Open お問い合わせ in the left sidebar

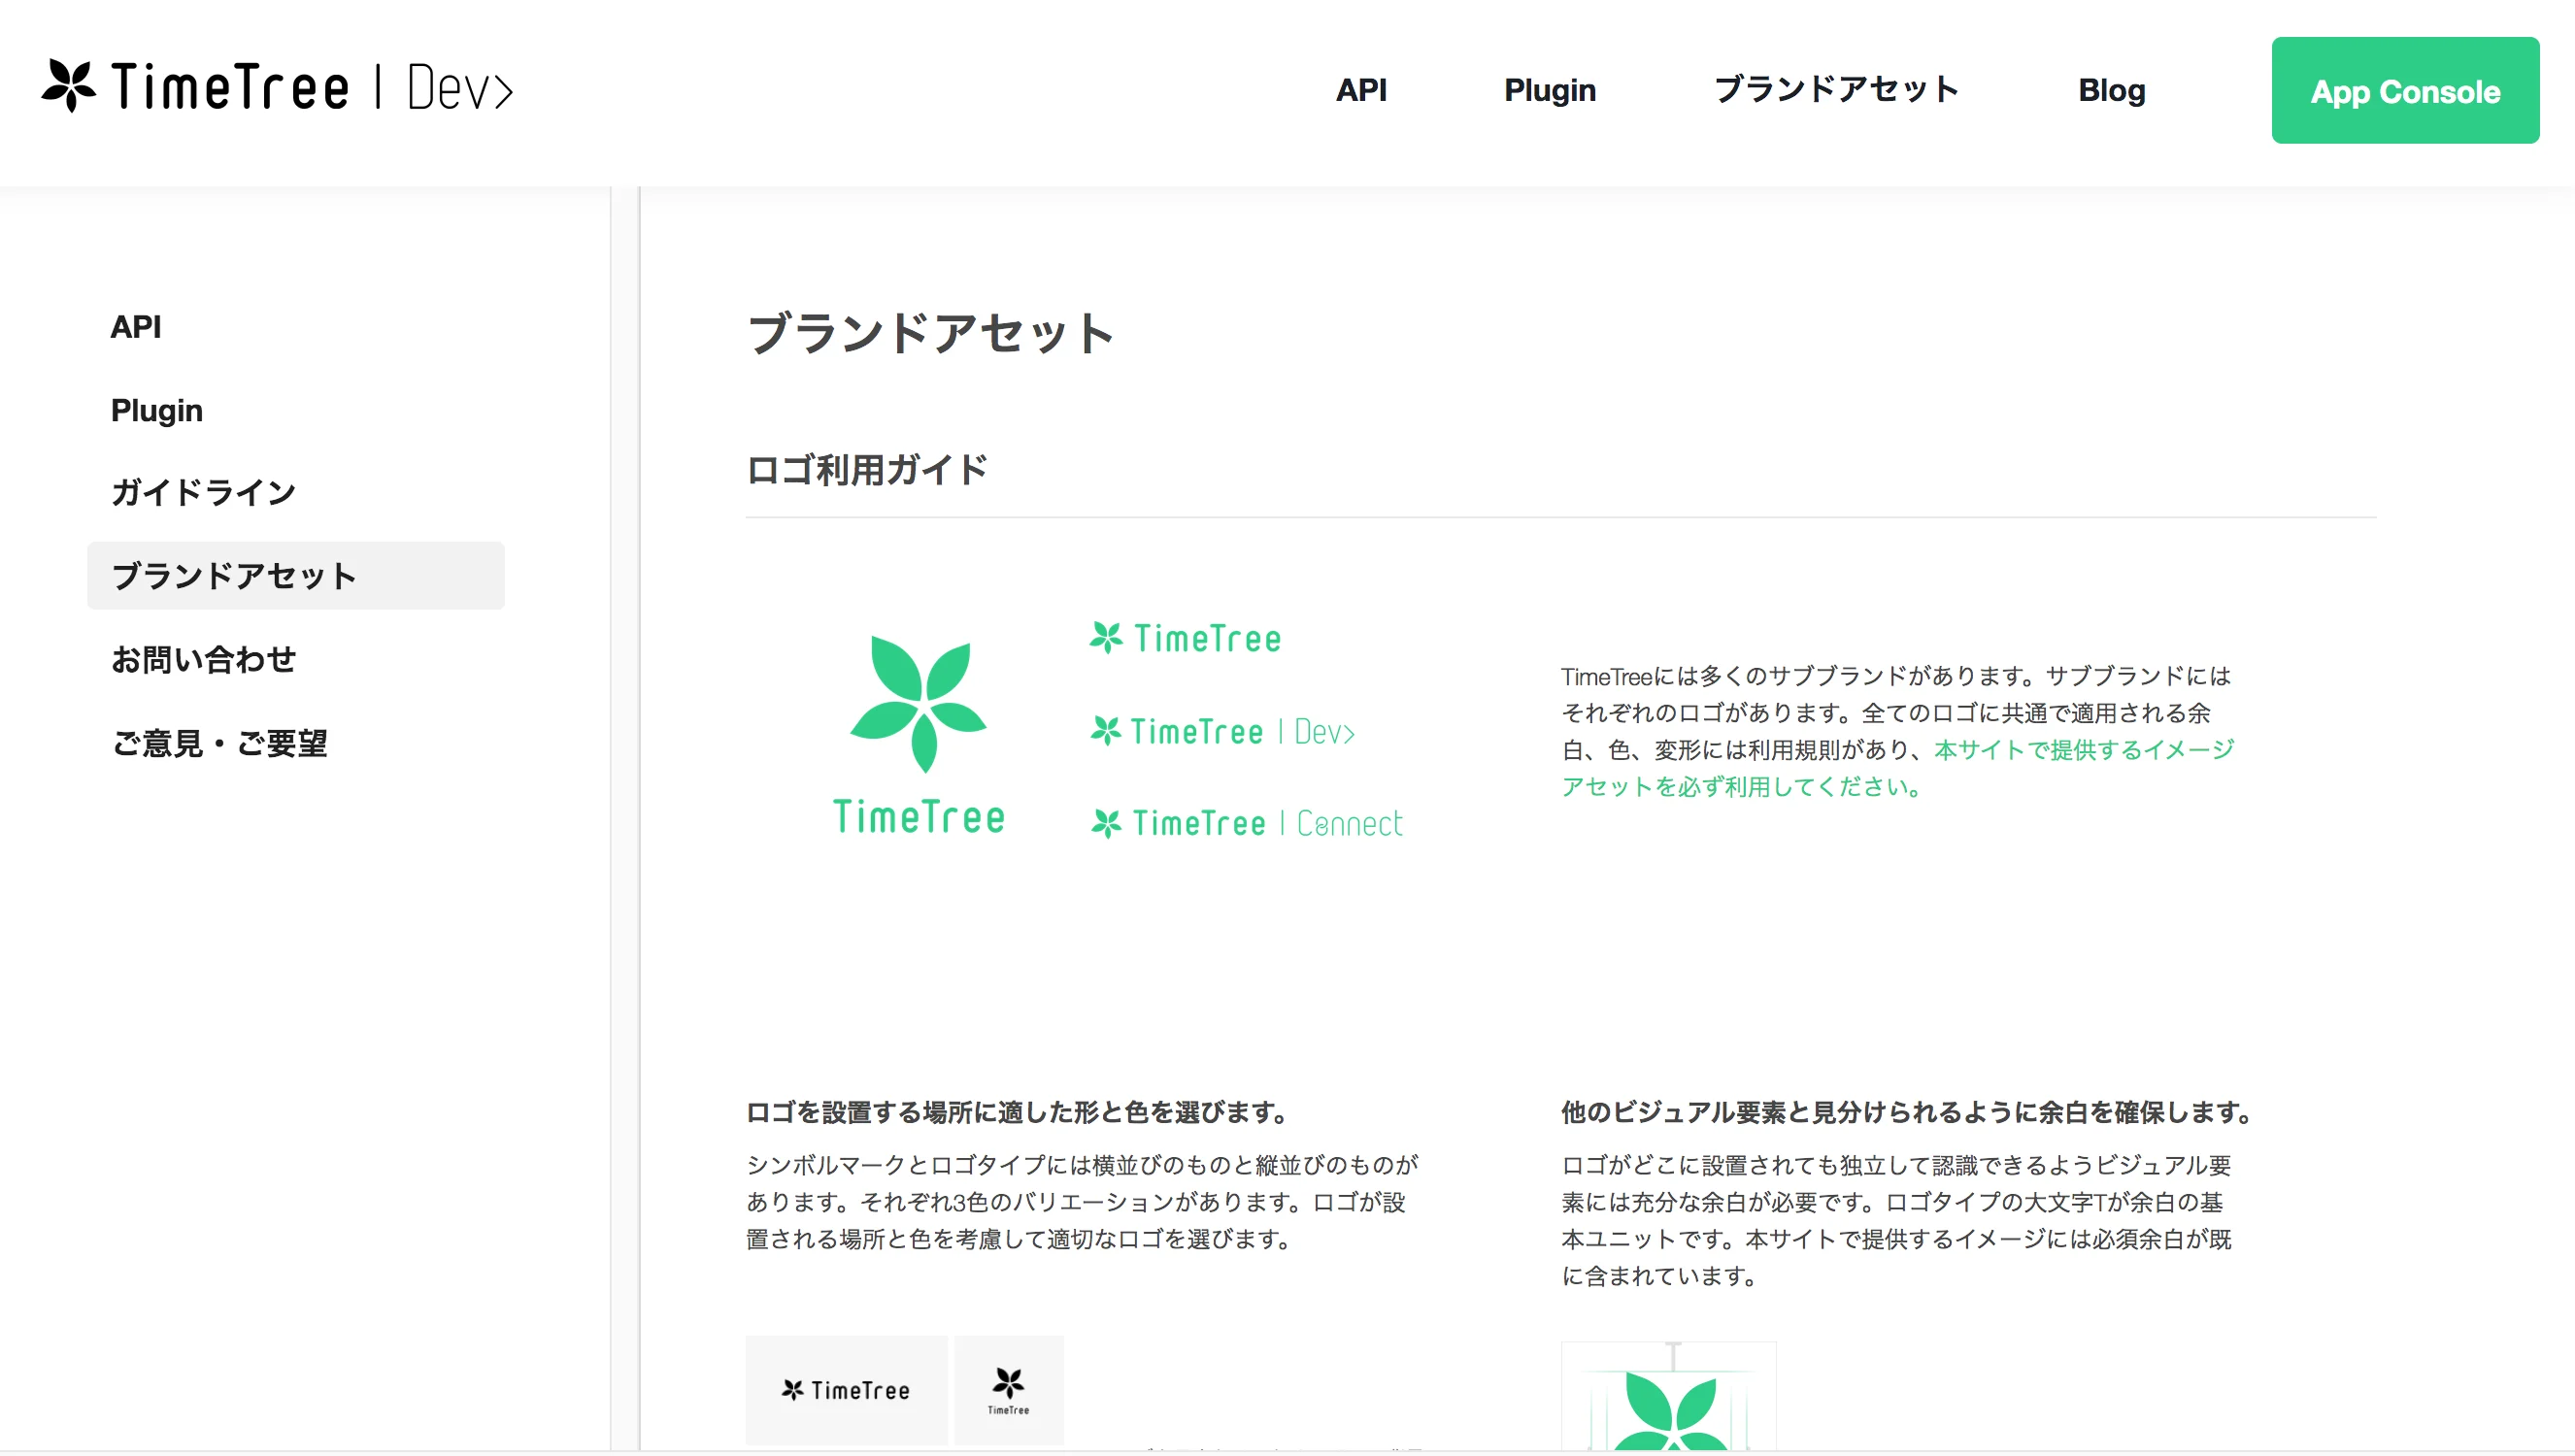pos(203,659)
